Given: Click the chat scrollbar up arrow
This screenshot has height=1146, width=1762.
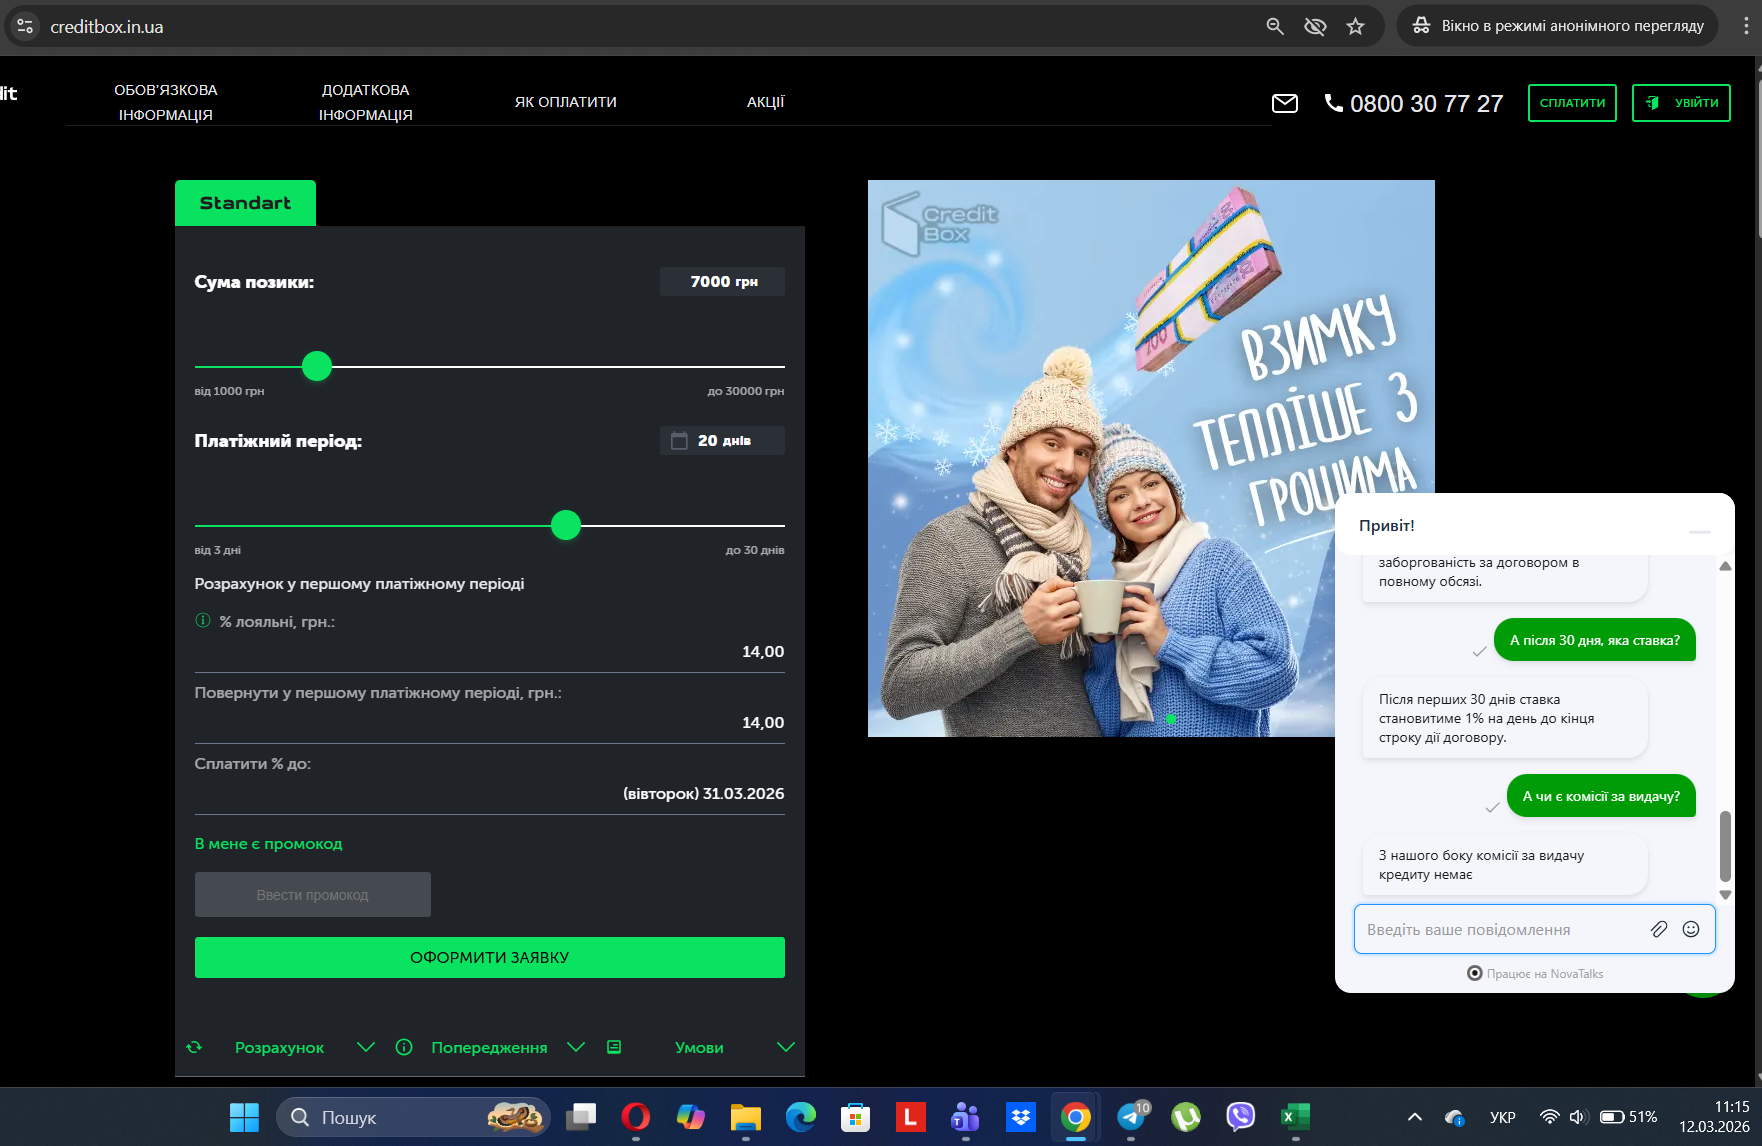Looking at the screenshot, I should (x=1725, y=566).
